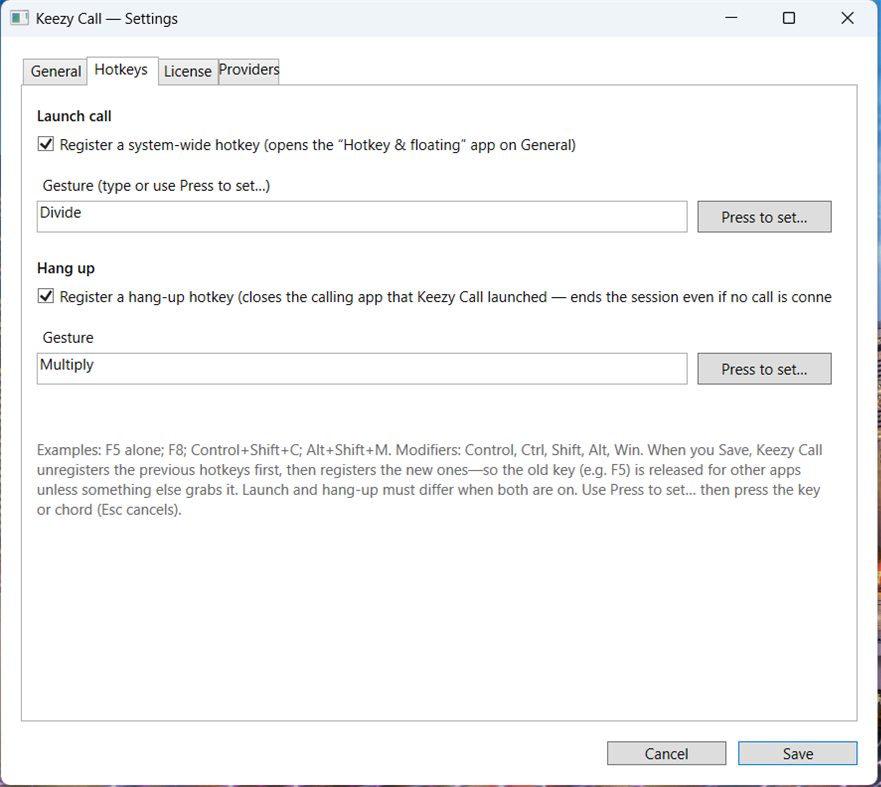Click the Hang up gesture field containing Multiply

point(362,369)
